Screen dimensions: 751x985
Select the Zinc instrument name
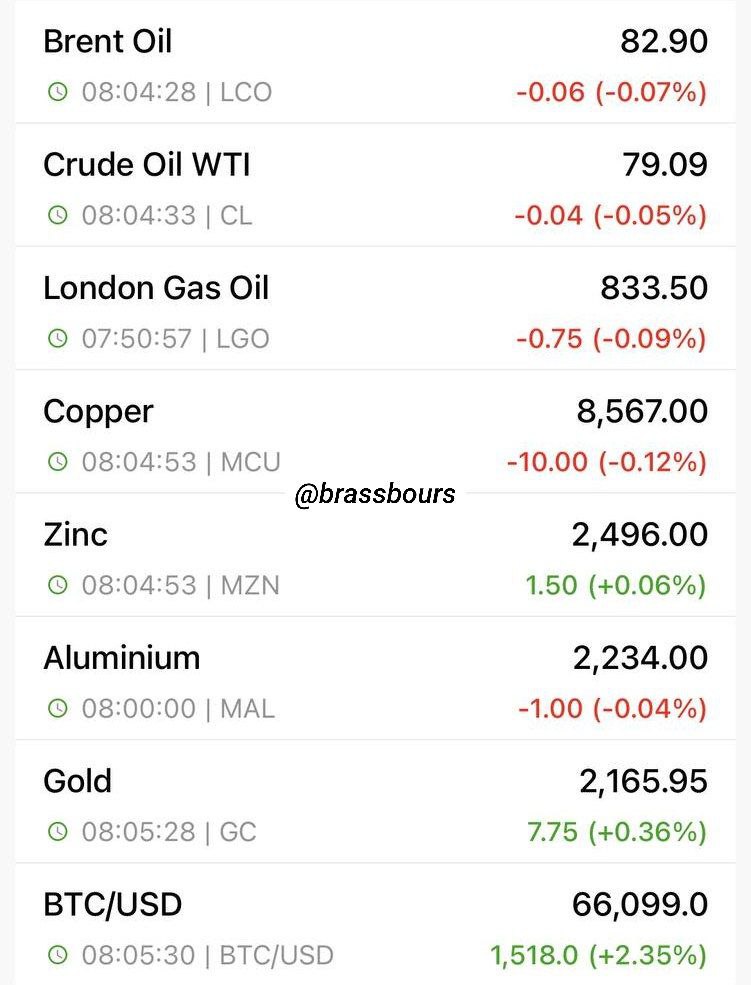[75, 535]
